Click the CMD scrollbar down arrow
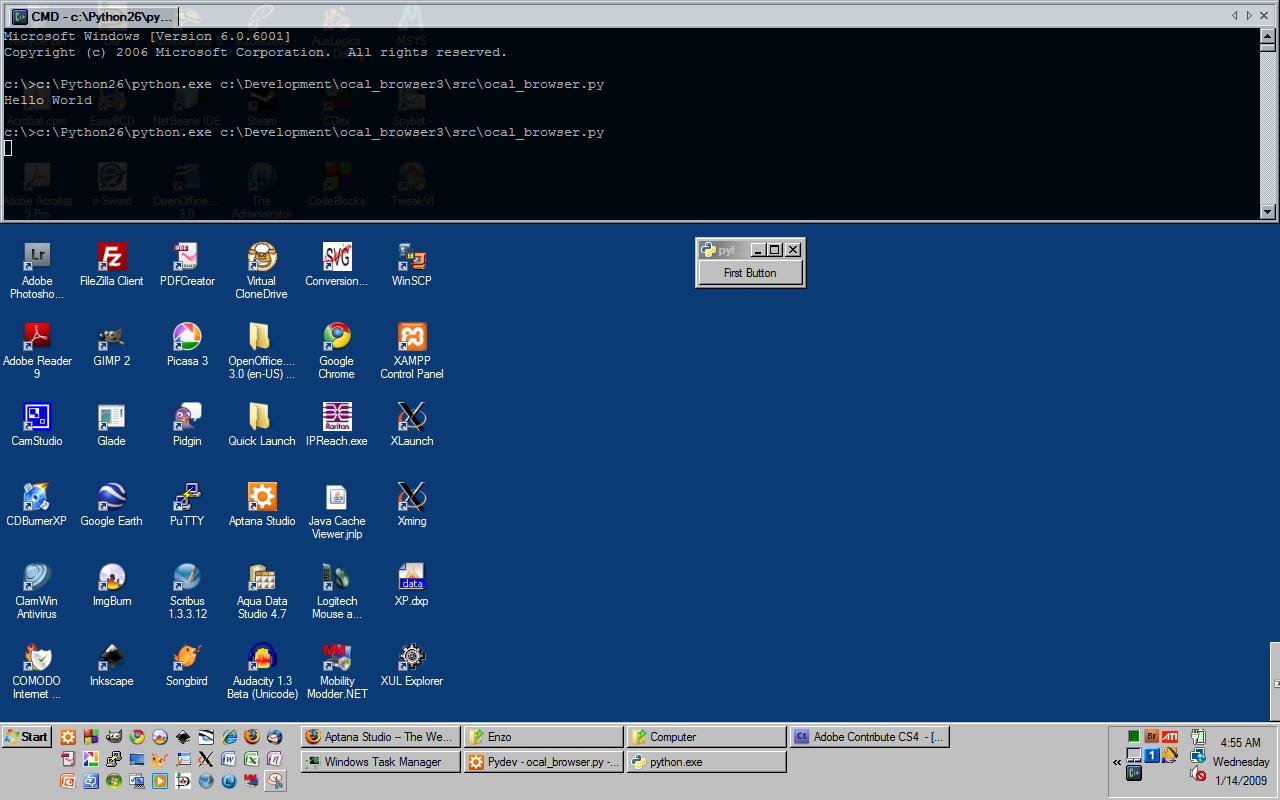The width and height of the screenshot is (1280, 800). (x=1268, y=212)
